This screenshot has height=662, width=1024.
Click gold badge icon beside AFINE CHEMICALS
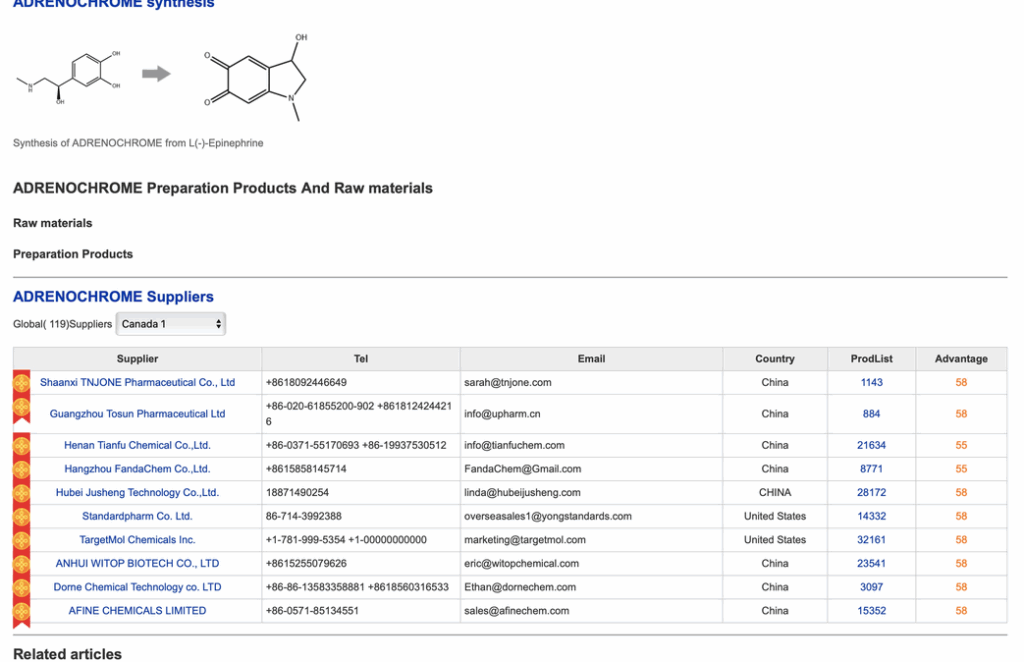pyautogui.click(x=22, y=612)
